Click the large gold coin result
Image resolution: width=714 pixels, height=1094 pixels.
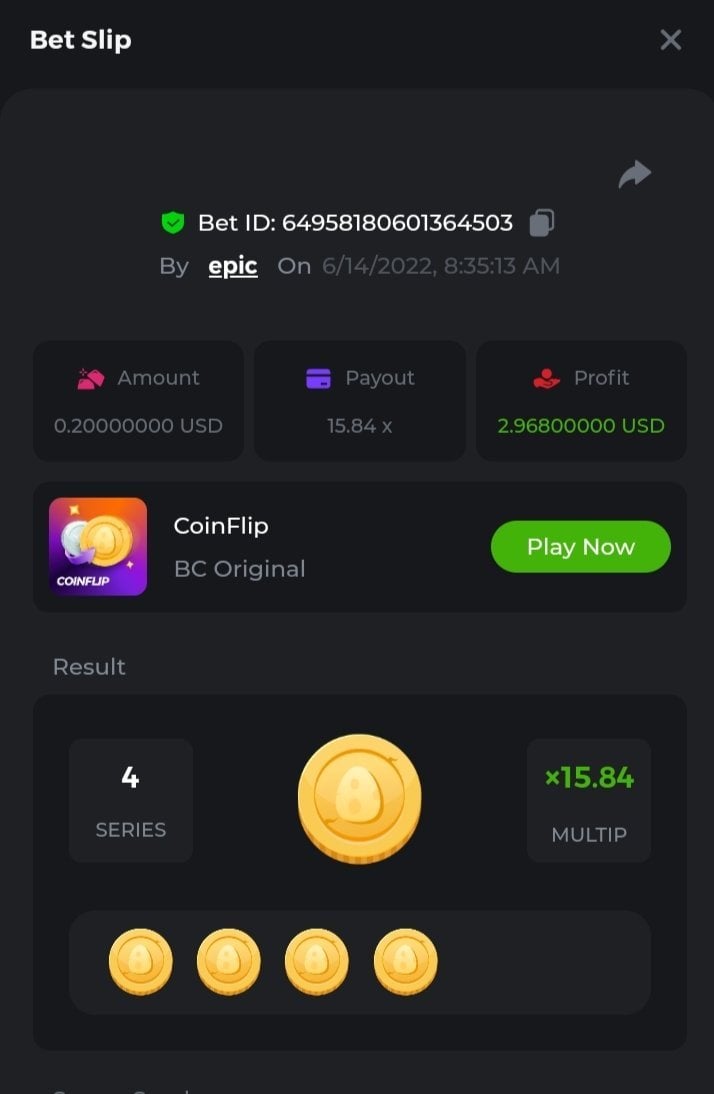click(359, 800)
